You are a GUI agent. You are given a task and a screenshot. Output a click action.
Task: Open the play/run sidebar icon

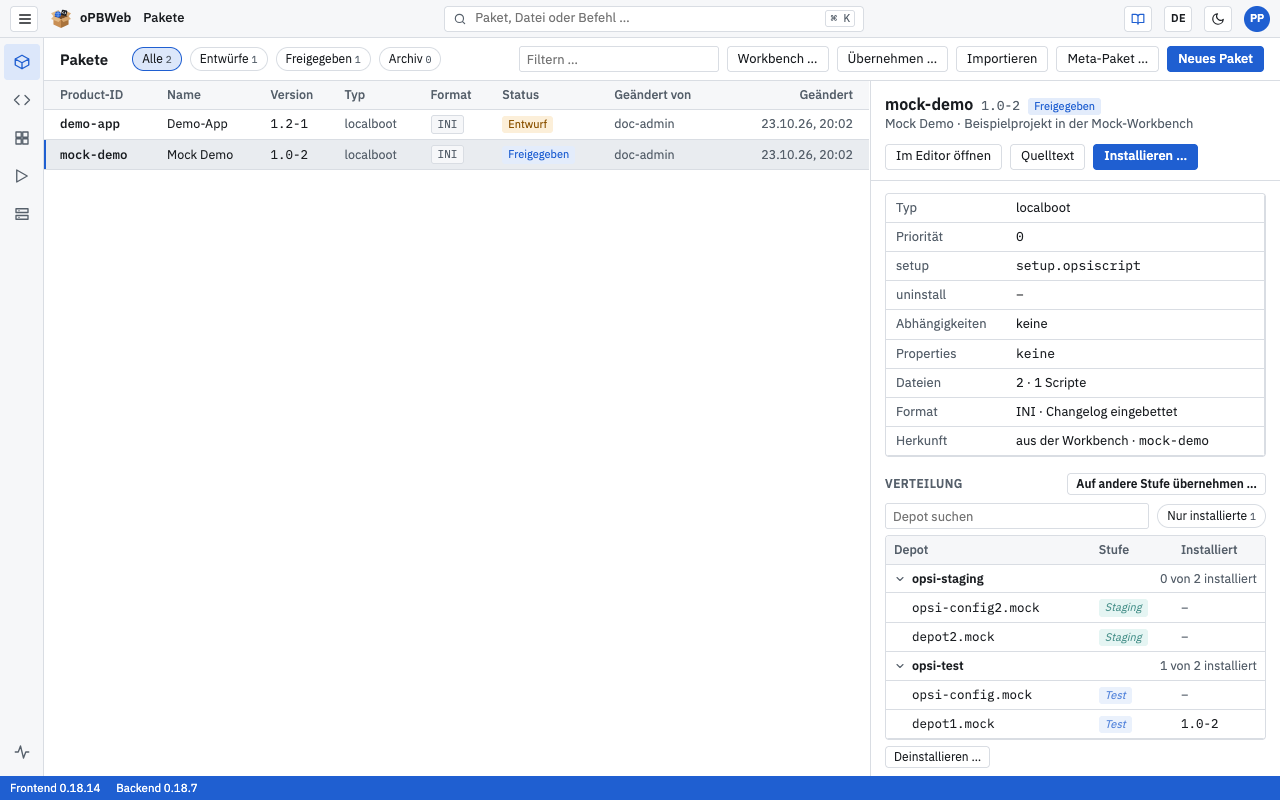click(22, 176)
